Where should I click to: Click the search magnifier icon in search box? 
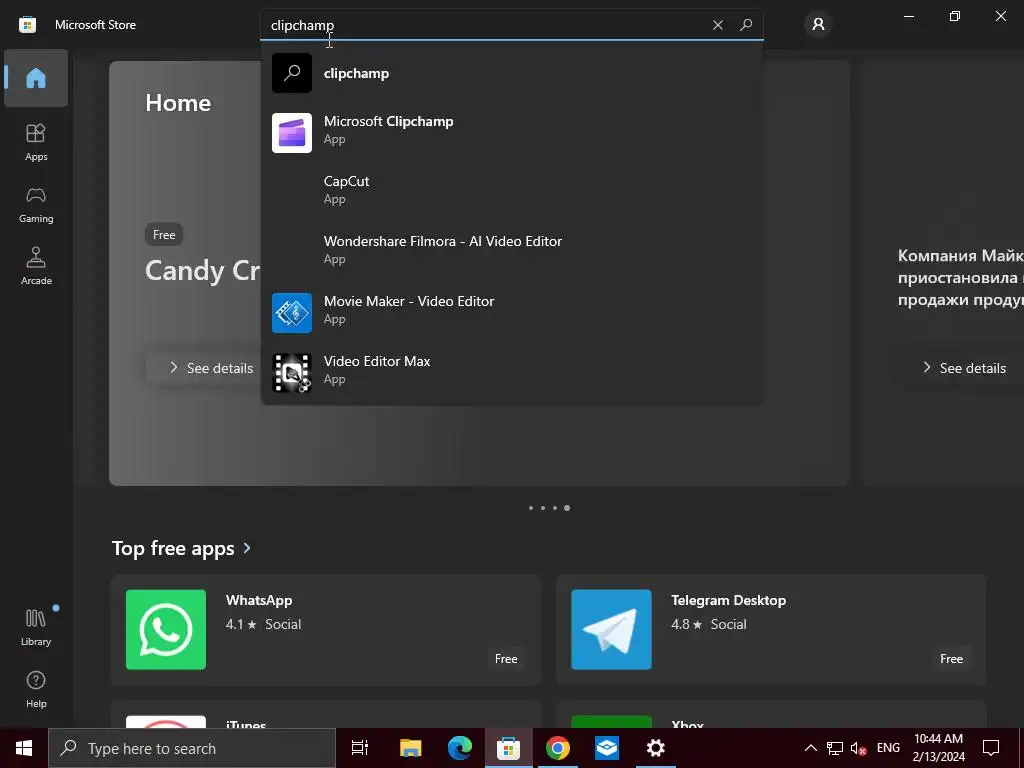tap(746, 25)
